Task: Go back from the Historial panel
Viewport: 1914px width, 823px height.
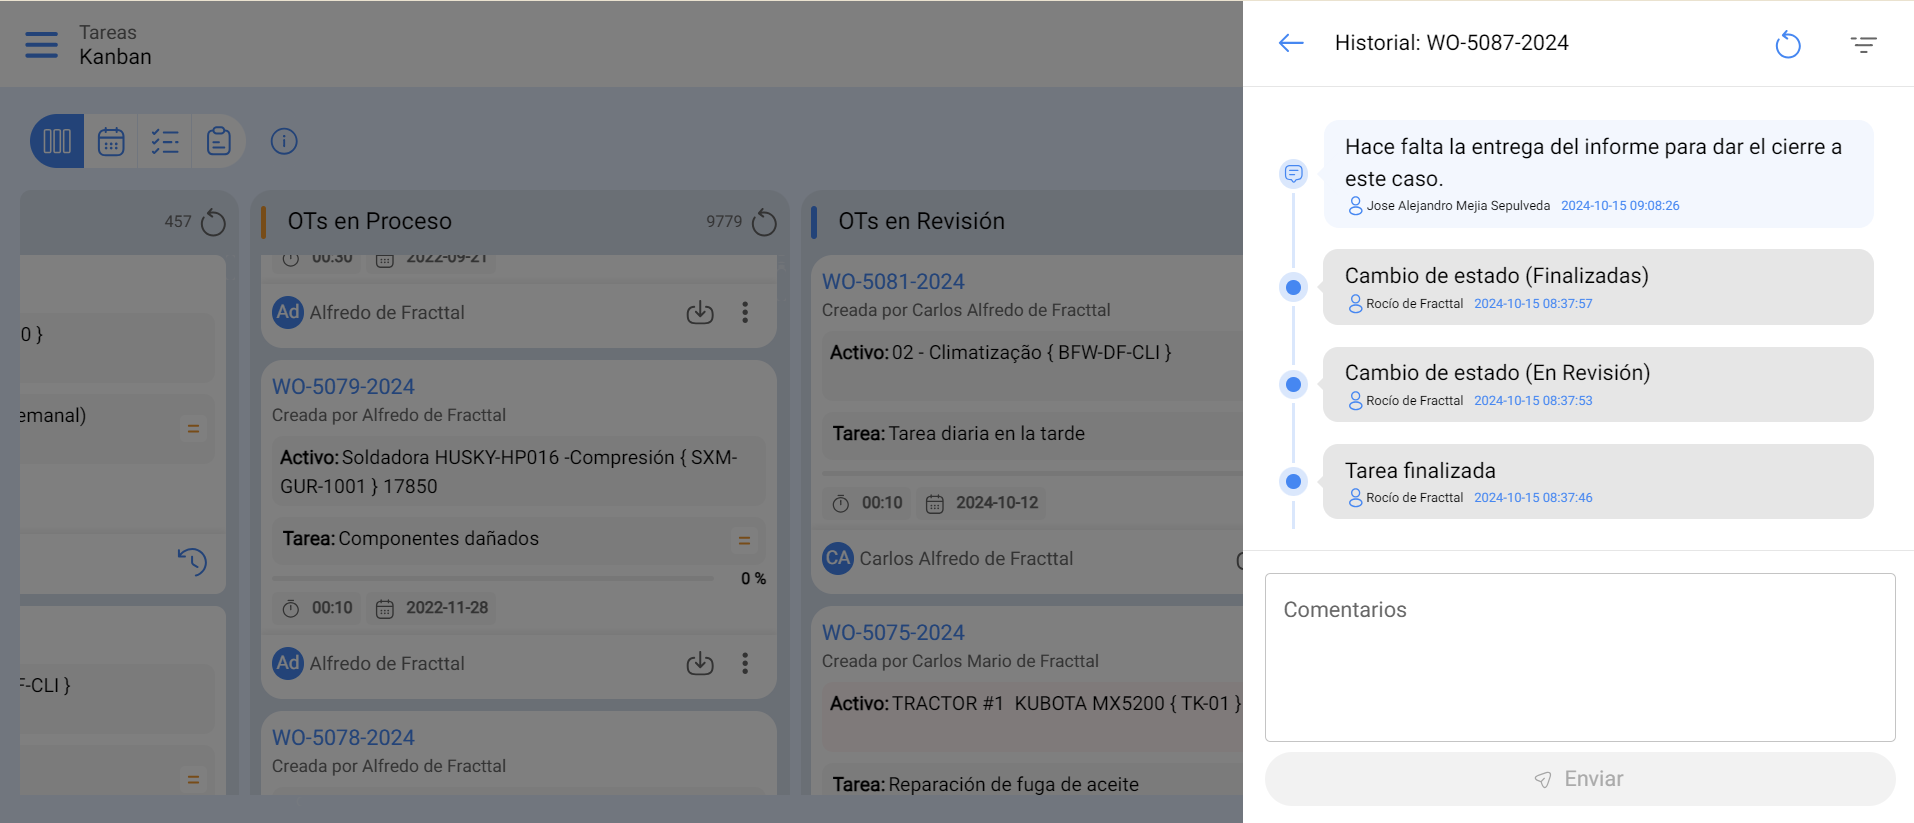Action: pyautogui.click(x=1291, y=43)
